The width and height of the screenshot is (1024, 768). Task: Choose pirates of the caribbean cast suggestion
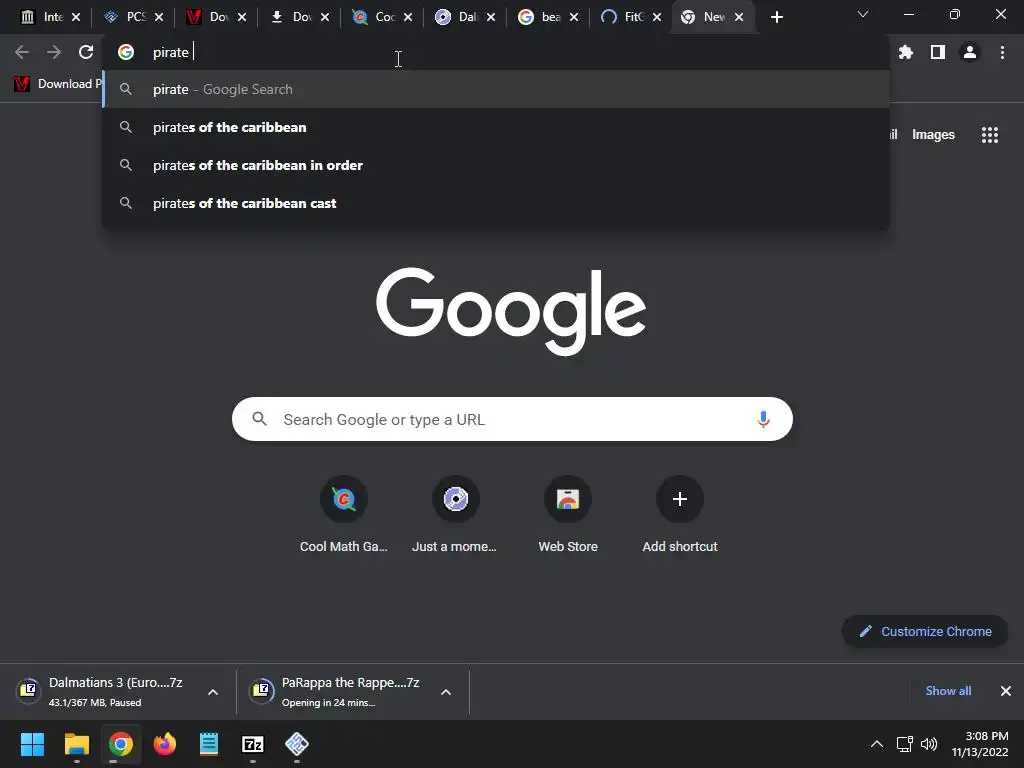point(496,203)
